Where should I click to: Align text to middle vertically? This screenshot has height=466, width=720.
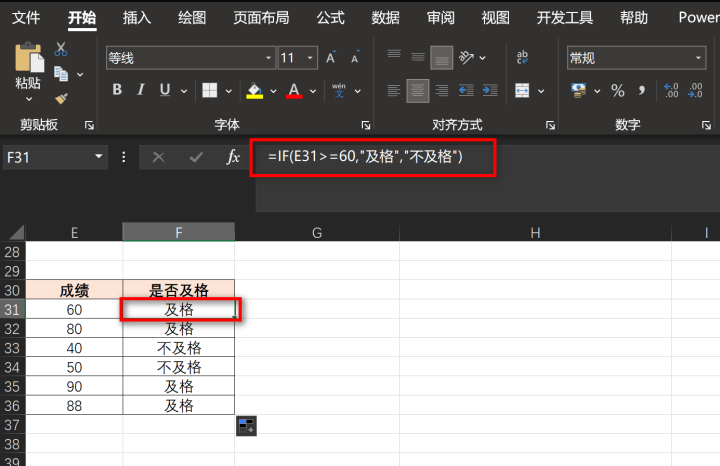418,57
